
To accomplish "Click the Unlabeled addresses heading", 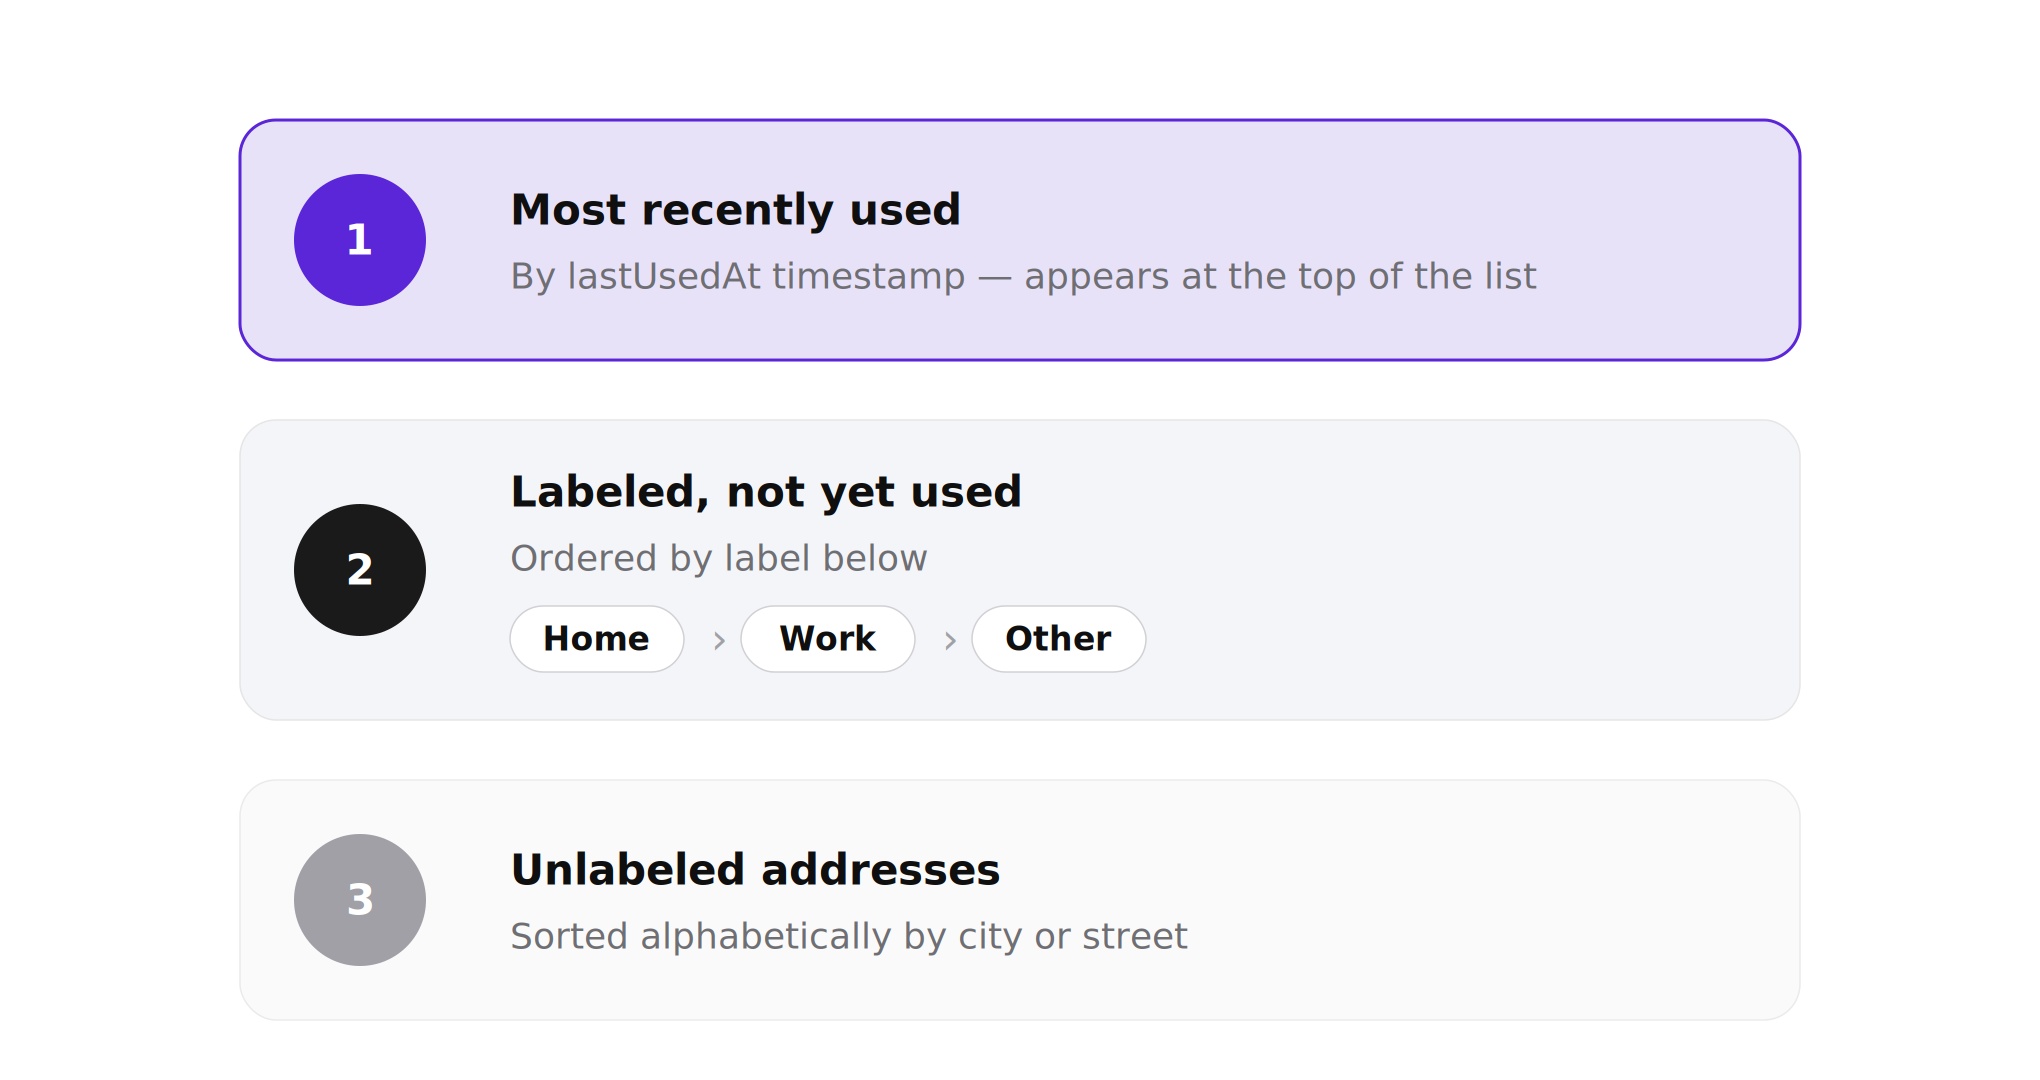I will pyautogui.click(x=755, y=870).
